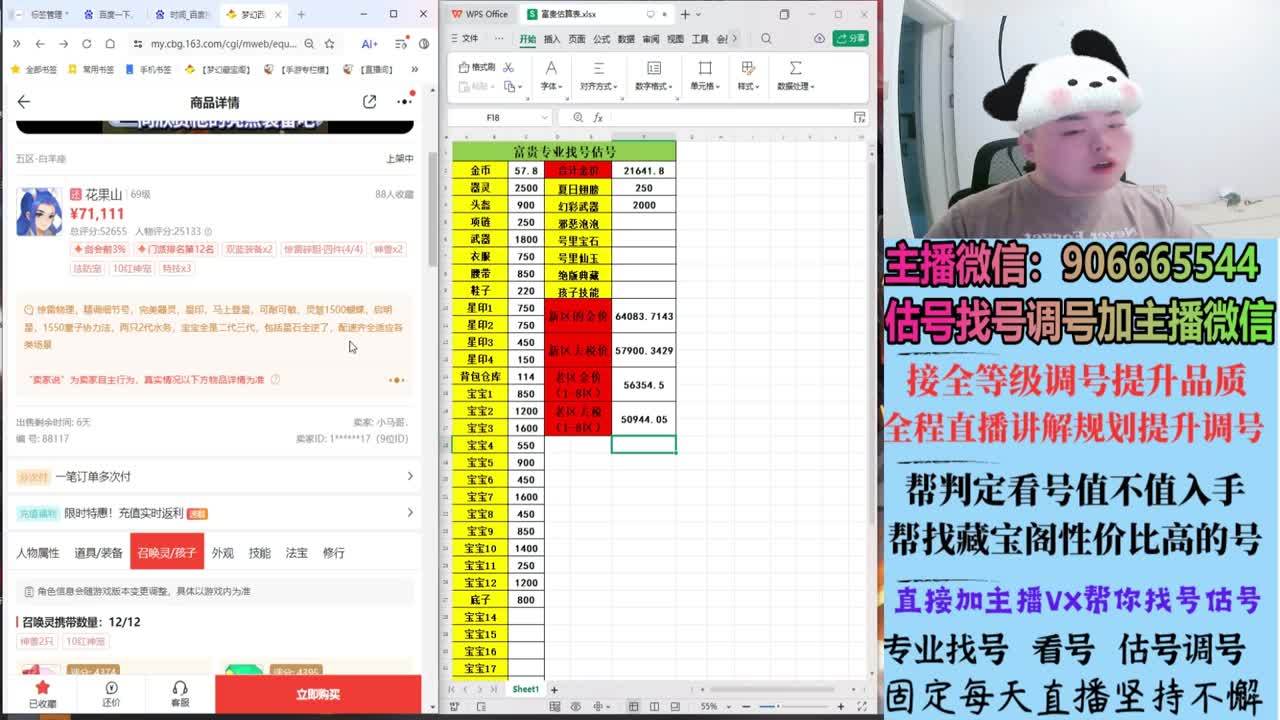Viewport: 1280px width, 720px height.
Task: Open the 全部书签 bookmarks folder
Action: coord(34,70)
